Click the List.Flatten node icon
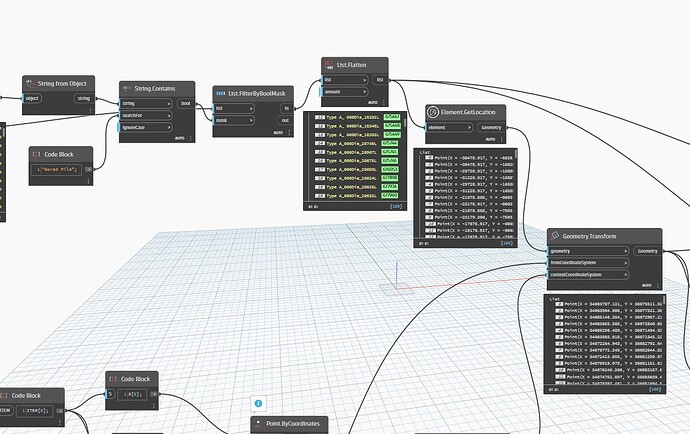This screenshot has height=434, width=690. point(329,65)
